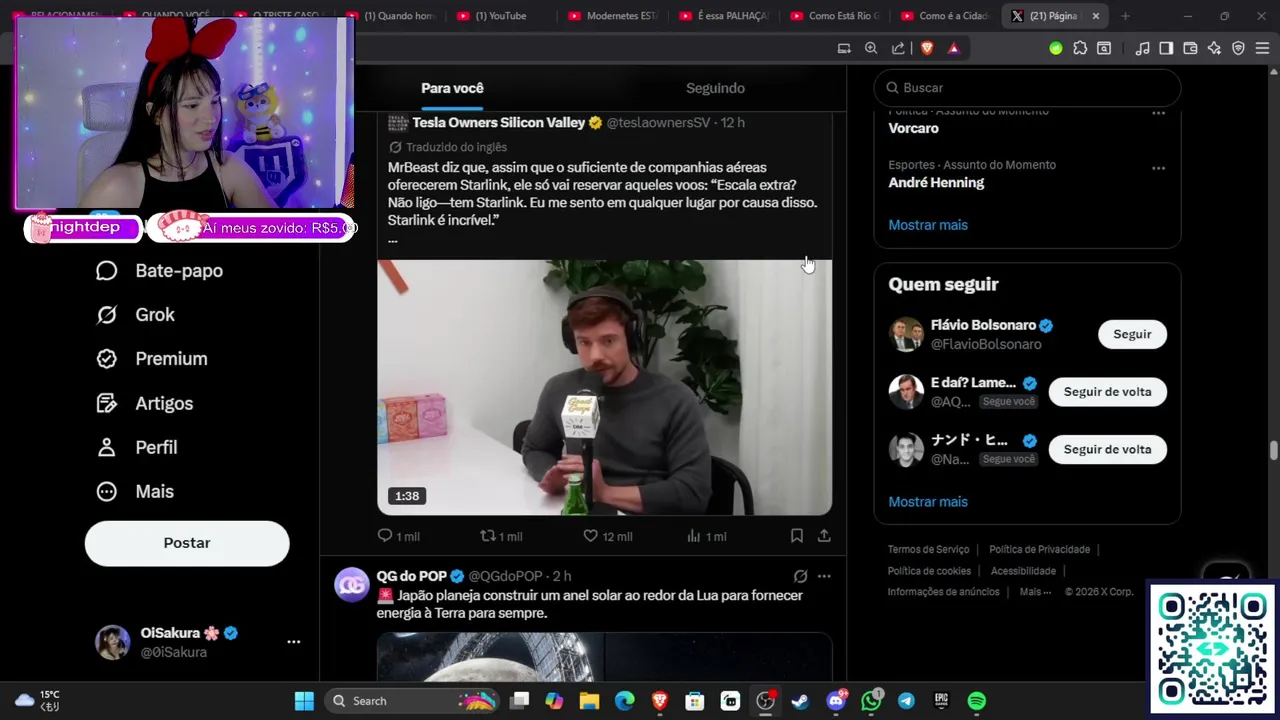Click the Grok icon on QG do POP post

click(800, 576)
